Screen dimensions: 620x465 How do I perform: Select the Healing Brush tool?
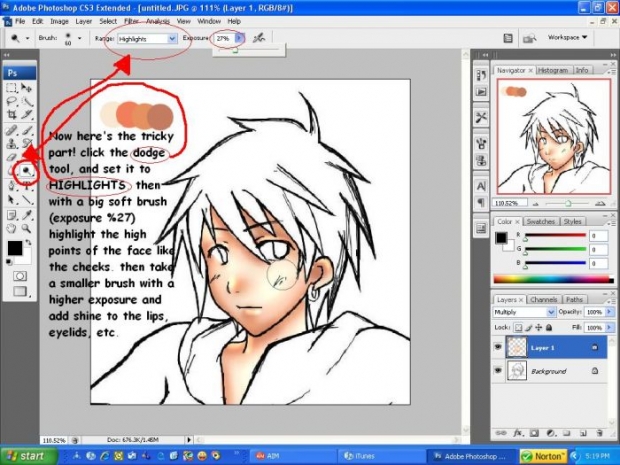click(x=12, y=130)
